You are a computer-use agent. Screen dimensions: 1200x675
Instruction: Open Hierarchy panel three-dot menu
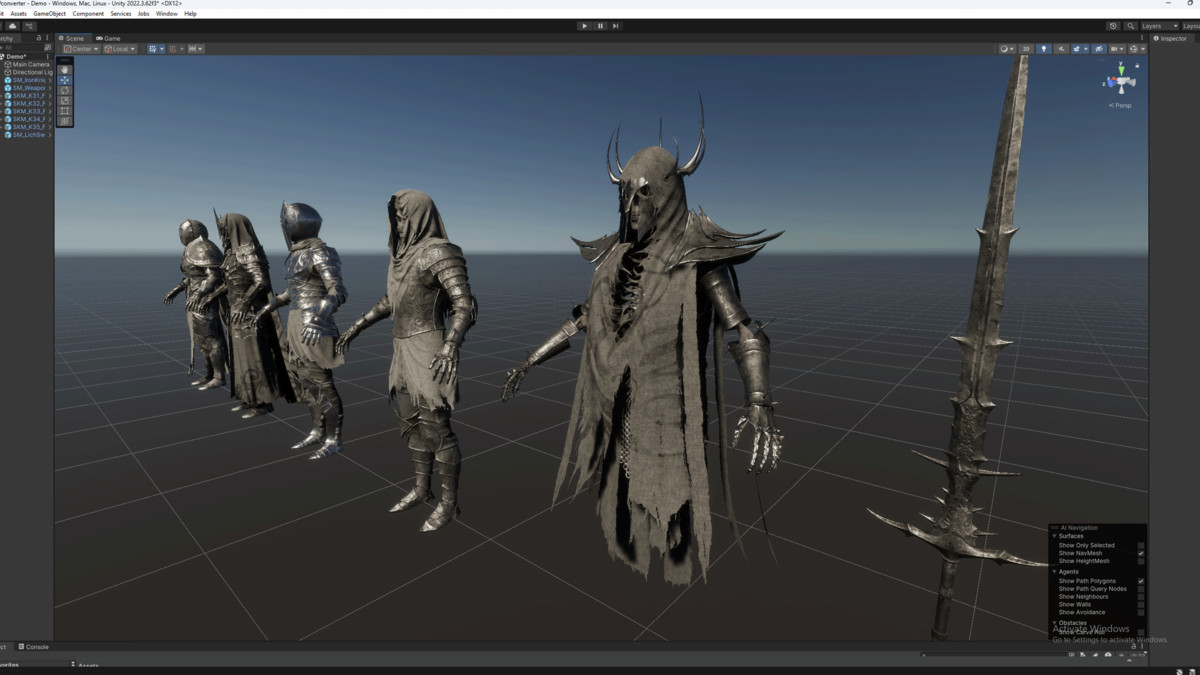(47, 38)
